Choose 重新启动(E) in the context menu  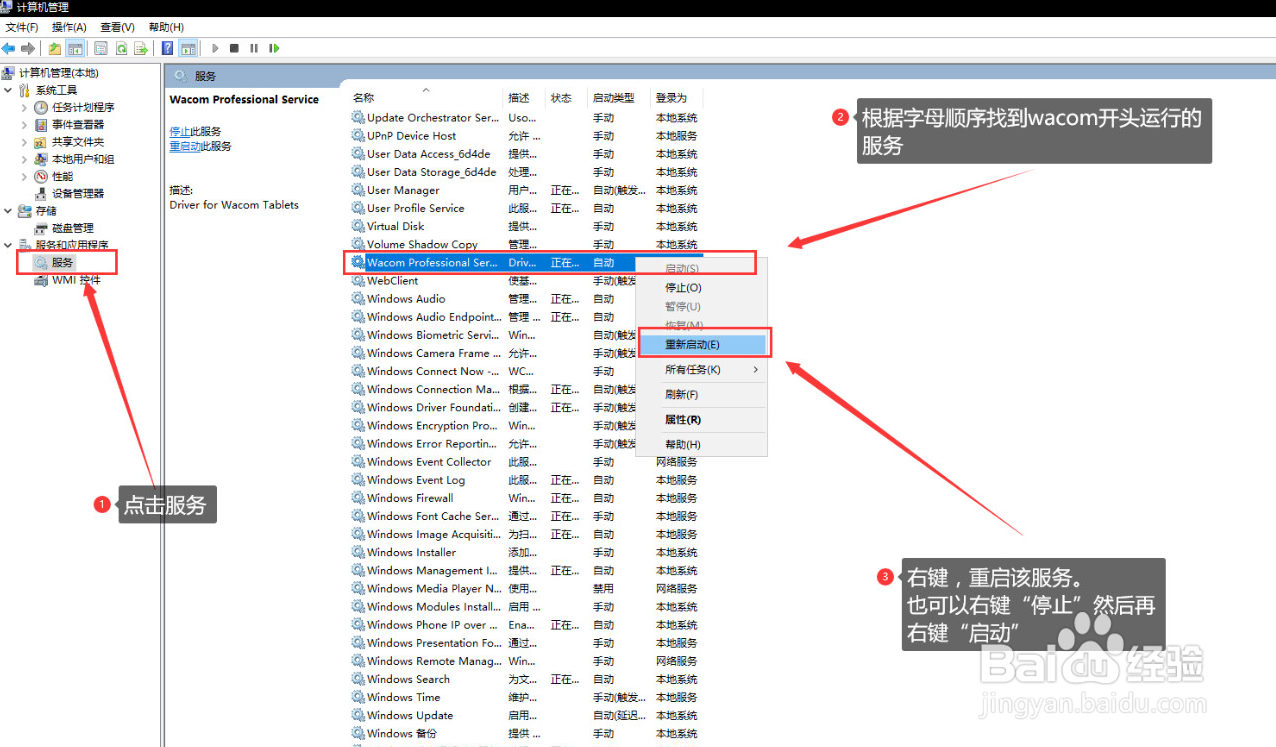point(701,344)
